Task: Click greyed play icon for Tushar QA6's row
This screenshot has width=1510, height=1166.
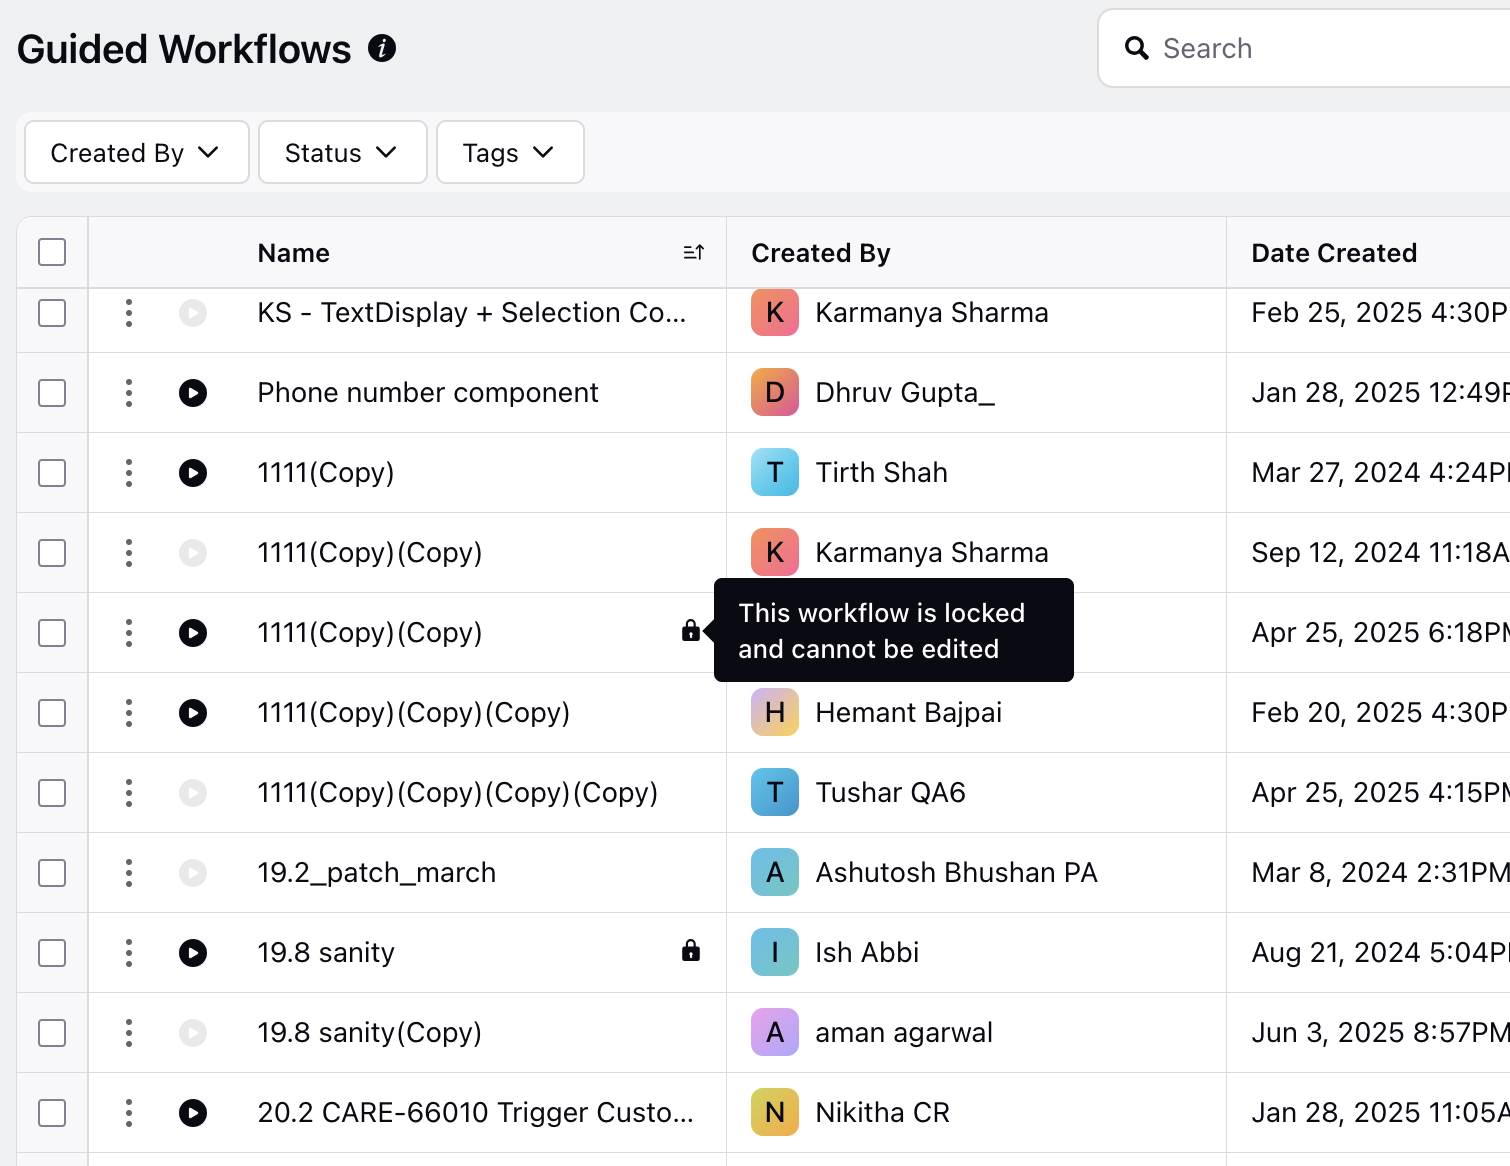Action: (193, 793)
